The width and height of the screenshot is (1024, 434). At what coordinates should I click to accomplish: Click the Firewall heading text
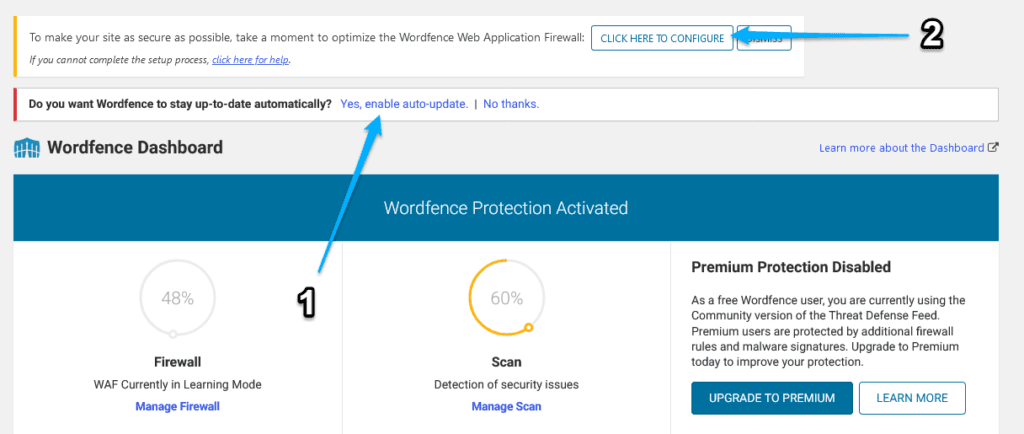point(178,362)
